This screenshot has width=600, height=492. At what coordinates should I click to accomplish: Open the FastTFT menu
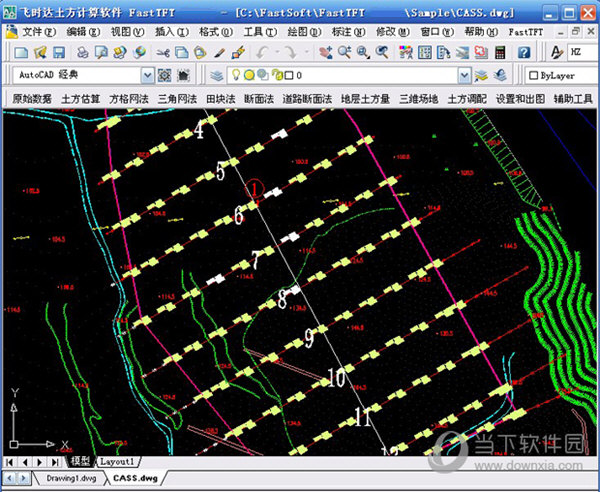click(x=526, y=32)
